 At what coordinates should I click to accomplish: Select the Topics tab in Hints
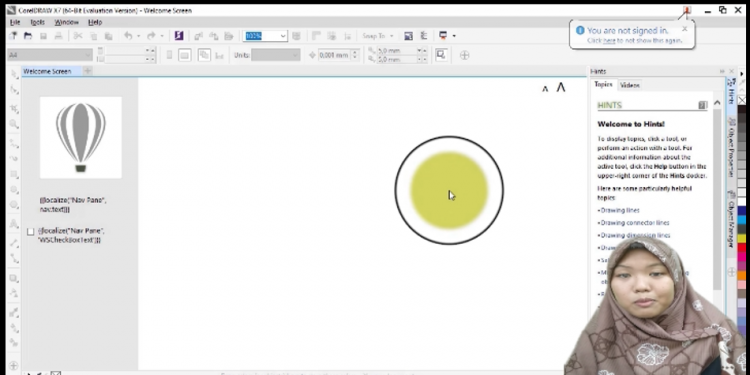pos(603,85)
